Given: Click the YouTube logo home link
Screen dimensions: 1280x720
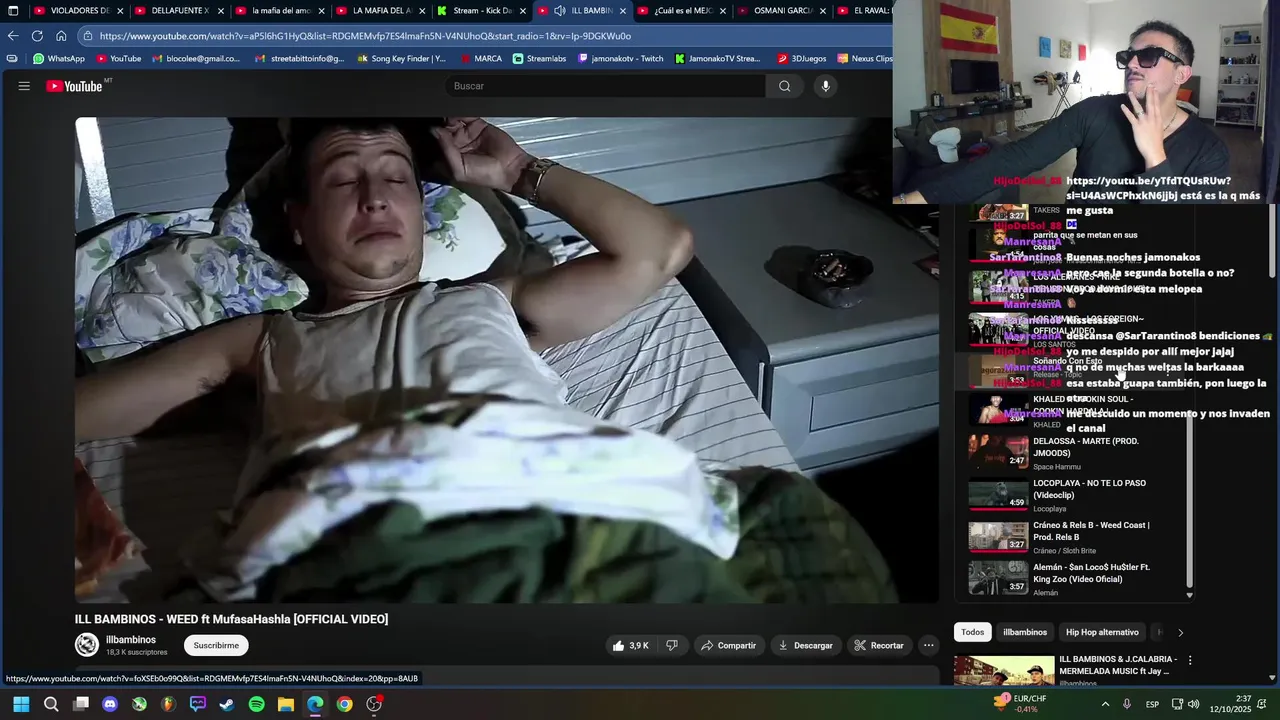Looking at the screenshot, I should click(75, 86).
